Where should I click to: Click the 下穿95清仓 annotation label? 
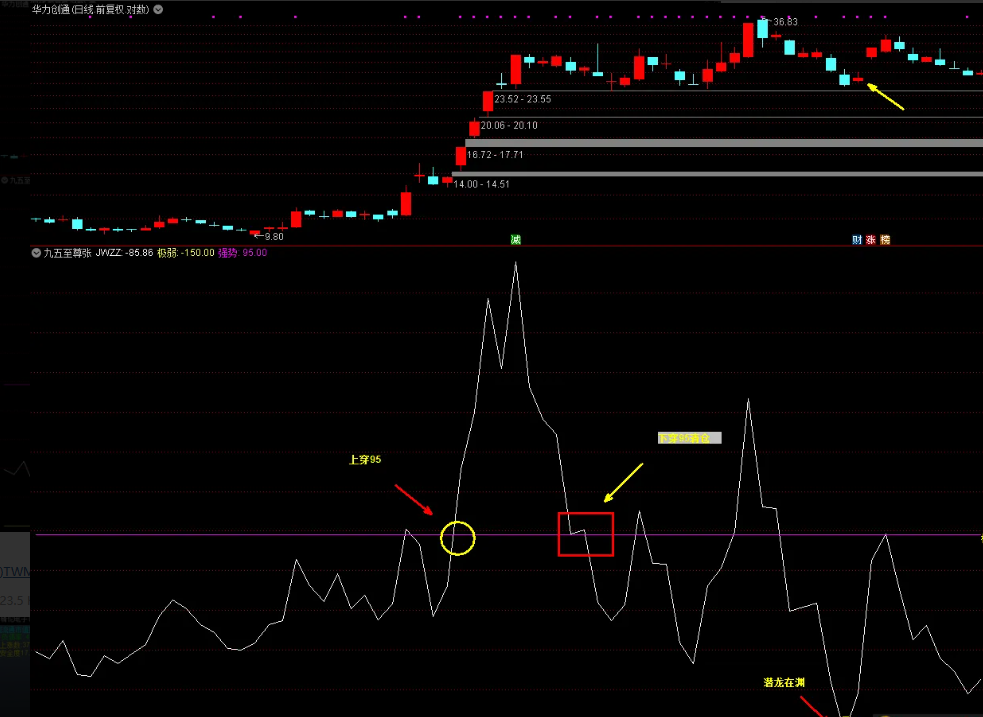687,438
